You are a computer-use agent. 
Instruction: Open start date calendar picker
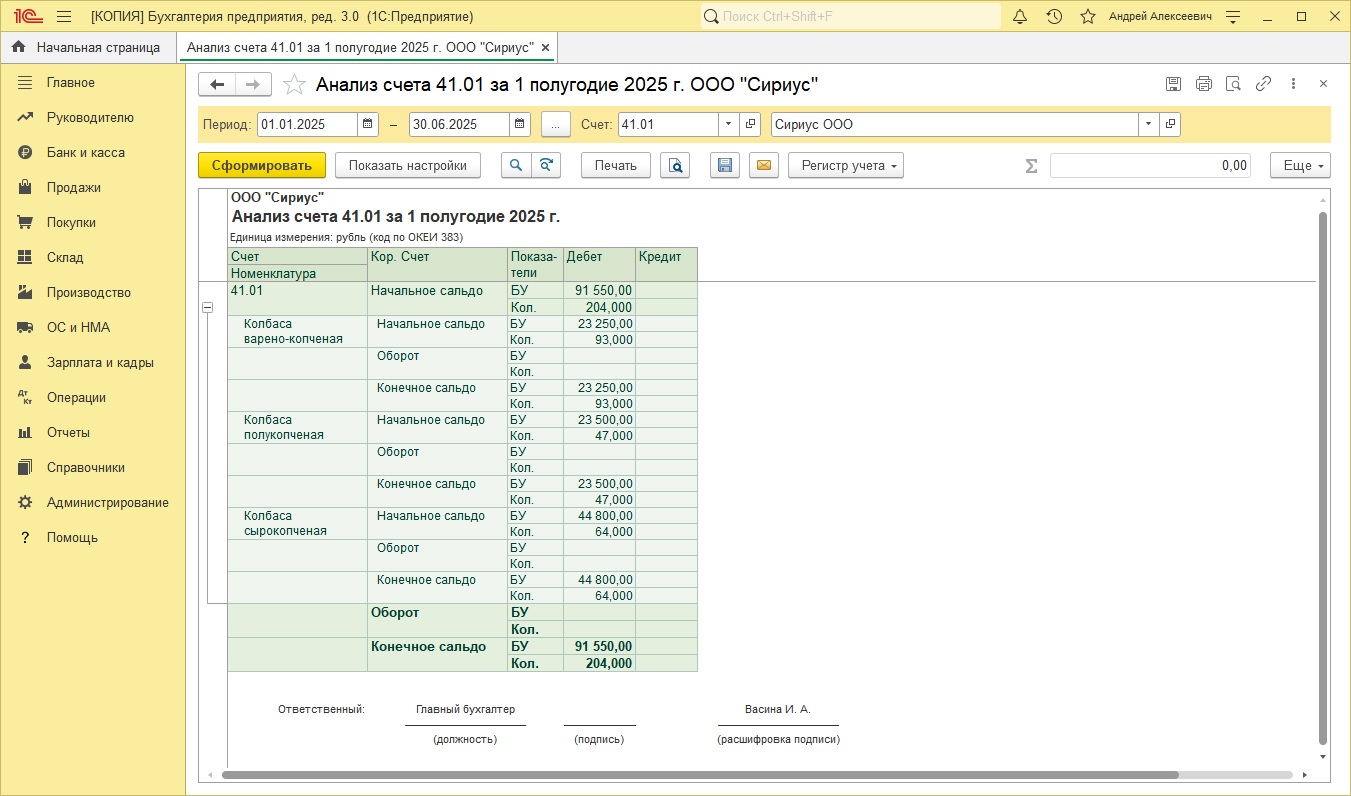pyautogui.click(x=368, y=125)
